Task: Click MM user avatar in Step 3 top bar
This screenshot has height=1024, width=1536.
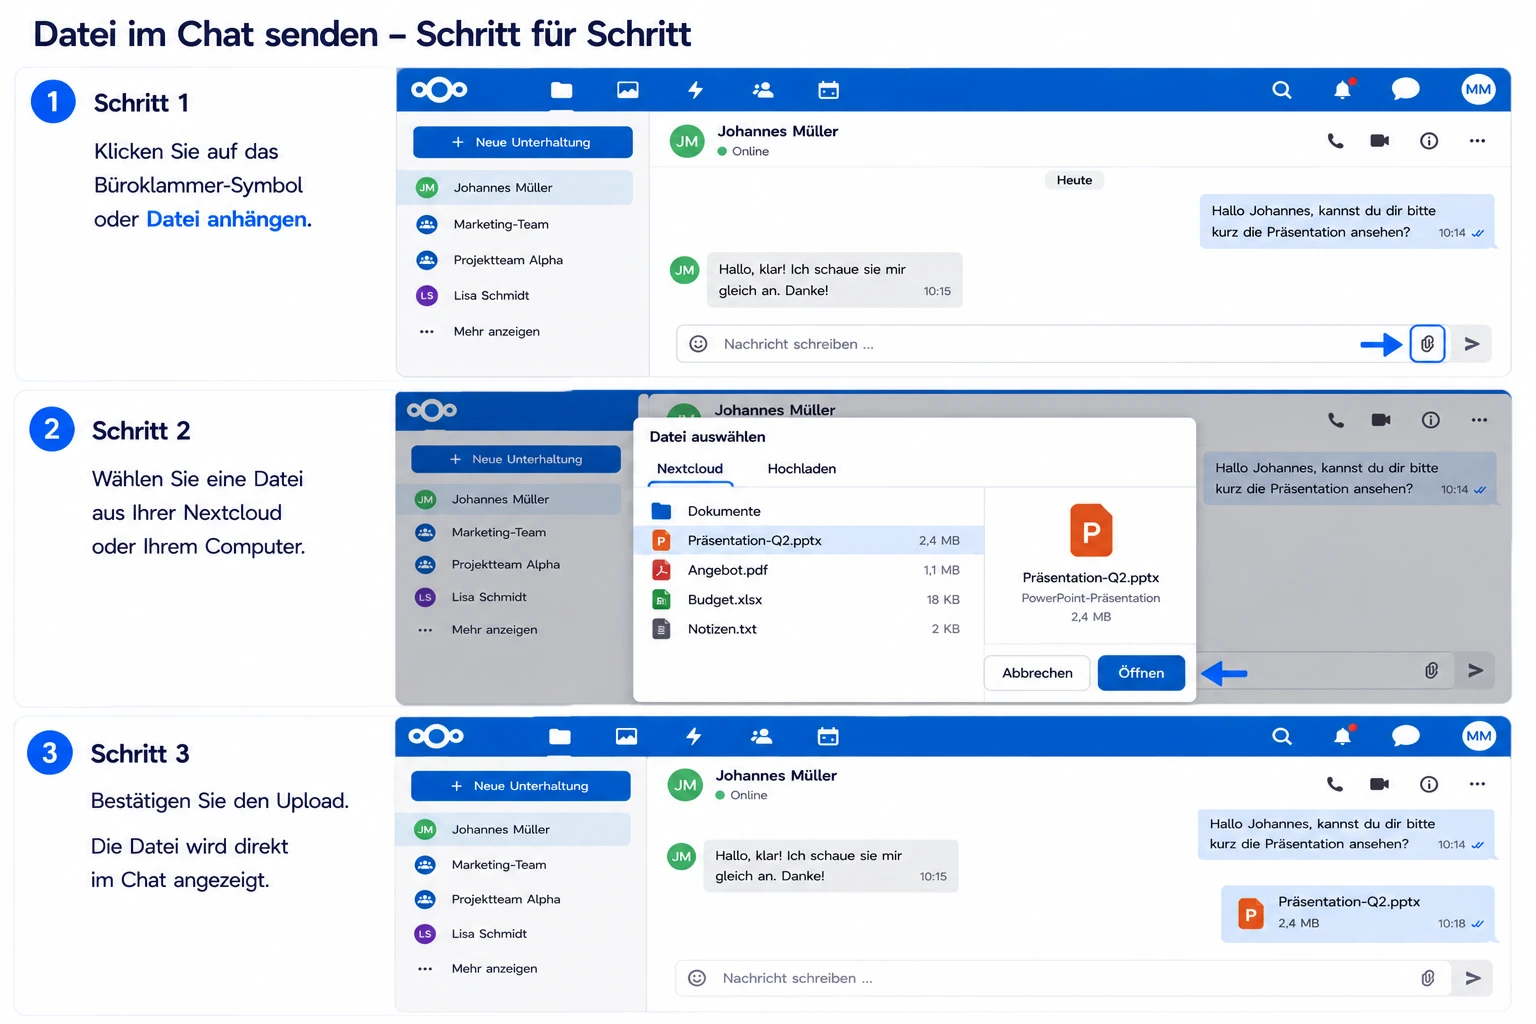Action: pos(1478,737)
